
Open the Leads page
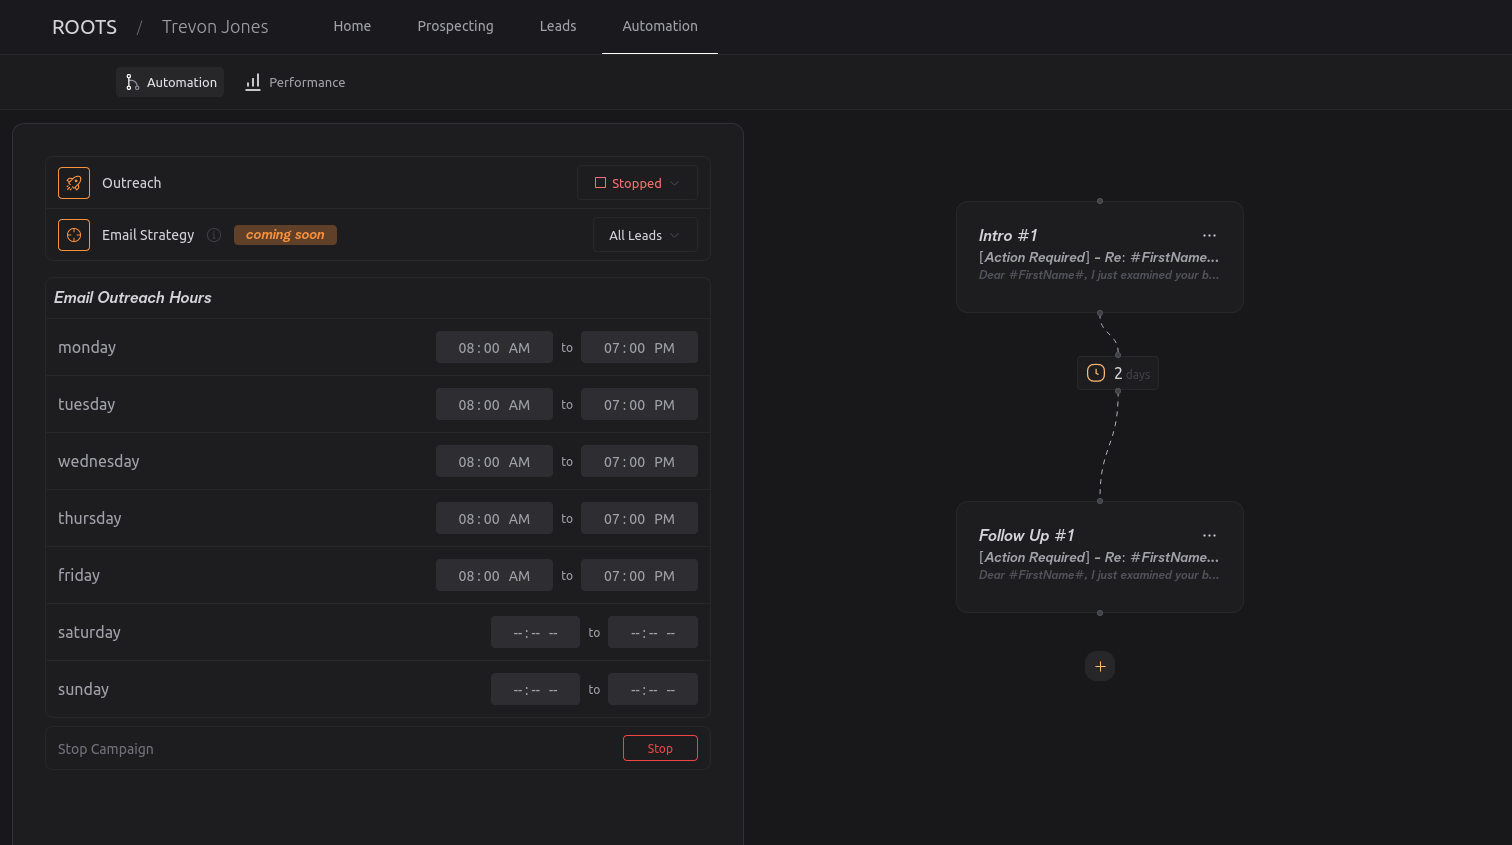point(558,26)
